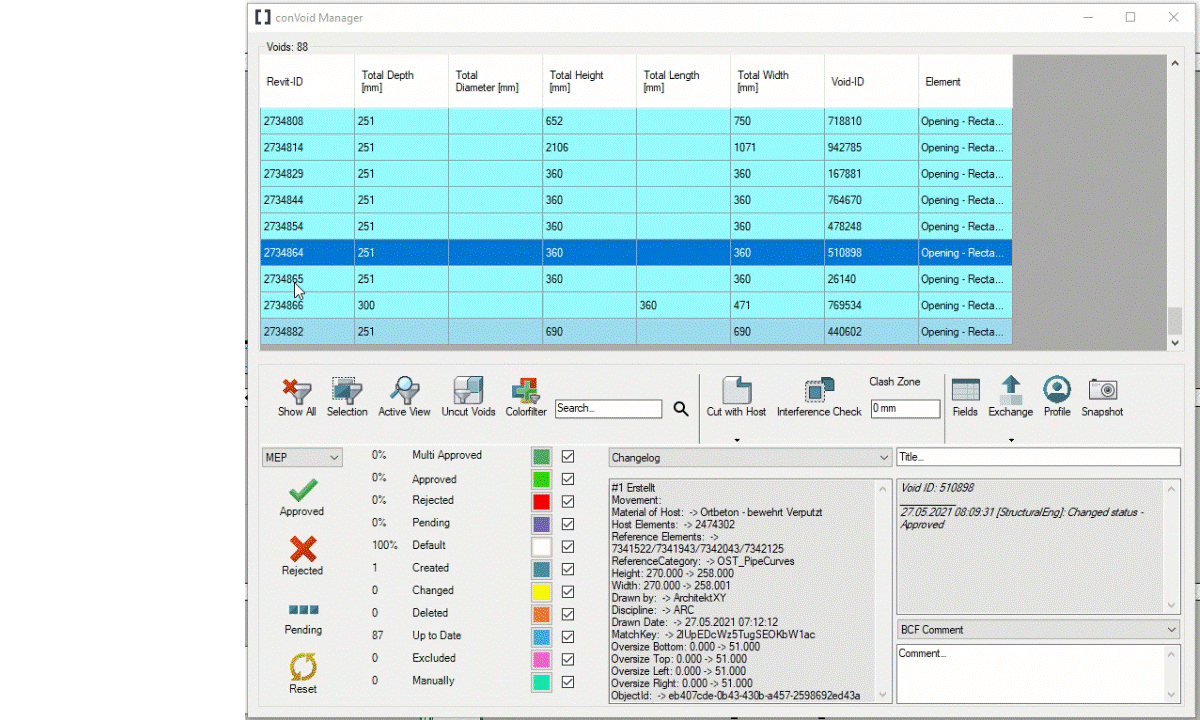Image resolution: width=1200 pixels, height=720 pixels.
Task: Select row with Revit-ID 2734882
Action: 636,331
